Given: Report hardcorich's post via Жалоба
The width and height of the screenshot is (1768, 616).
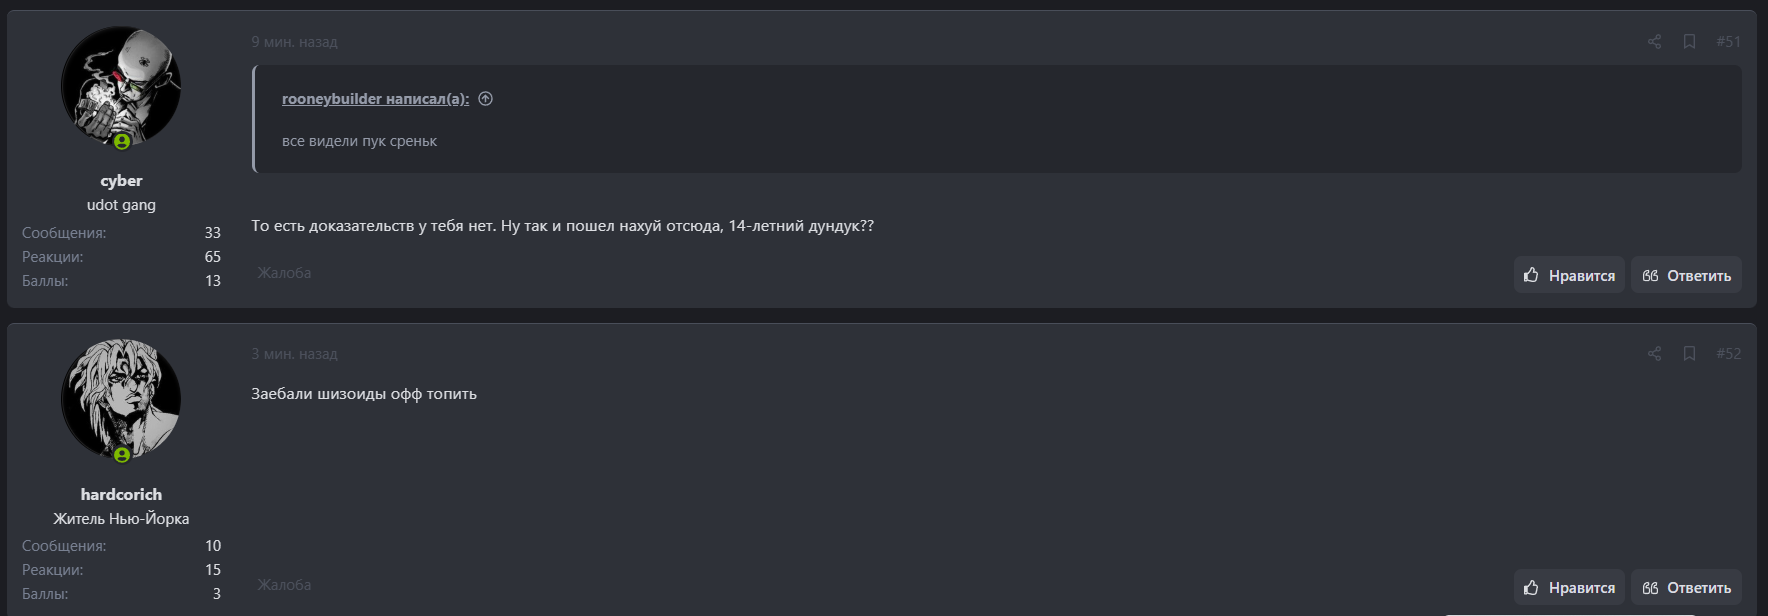Looking at the screenshot, I should (284, 584).
